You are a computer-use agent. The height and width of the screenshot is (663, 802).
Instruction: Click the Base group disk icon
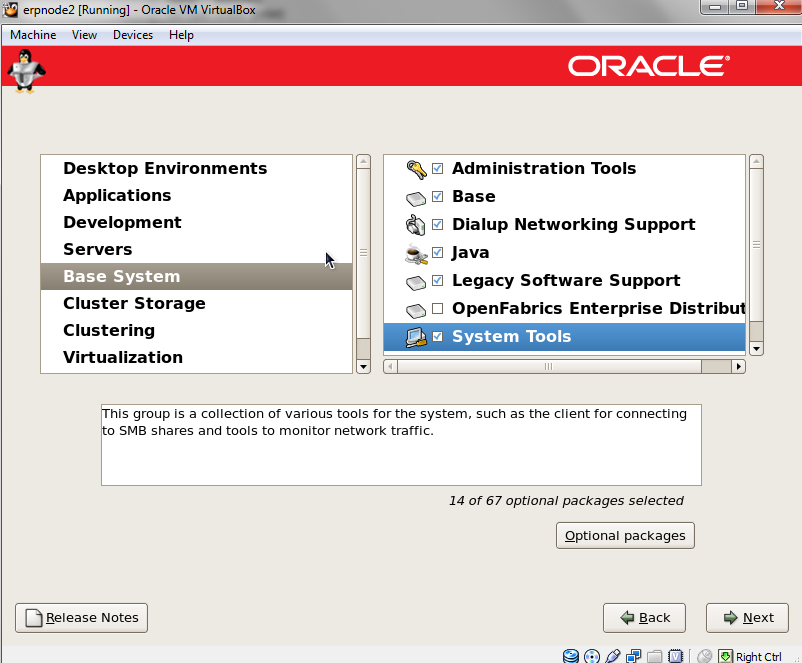(416, 198)
